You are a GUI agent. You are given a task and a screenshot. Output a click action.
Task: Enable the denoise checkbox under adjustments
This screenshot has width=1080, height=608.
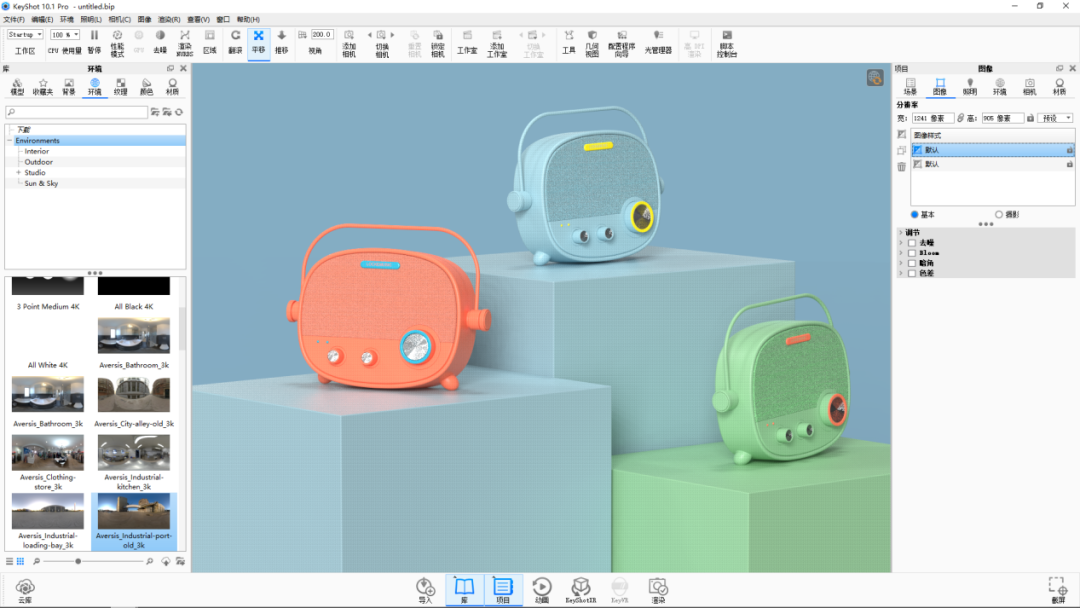tap(912, 242)
